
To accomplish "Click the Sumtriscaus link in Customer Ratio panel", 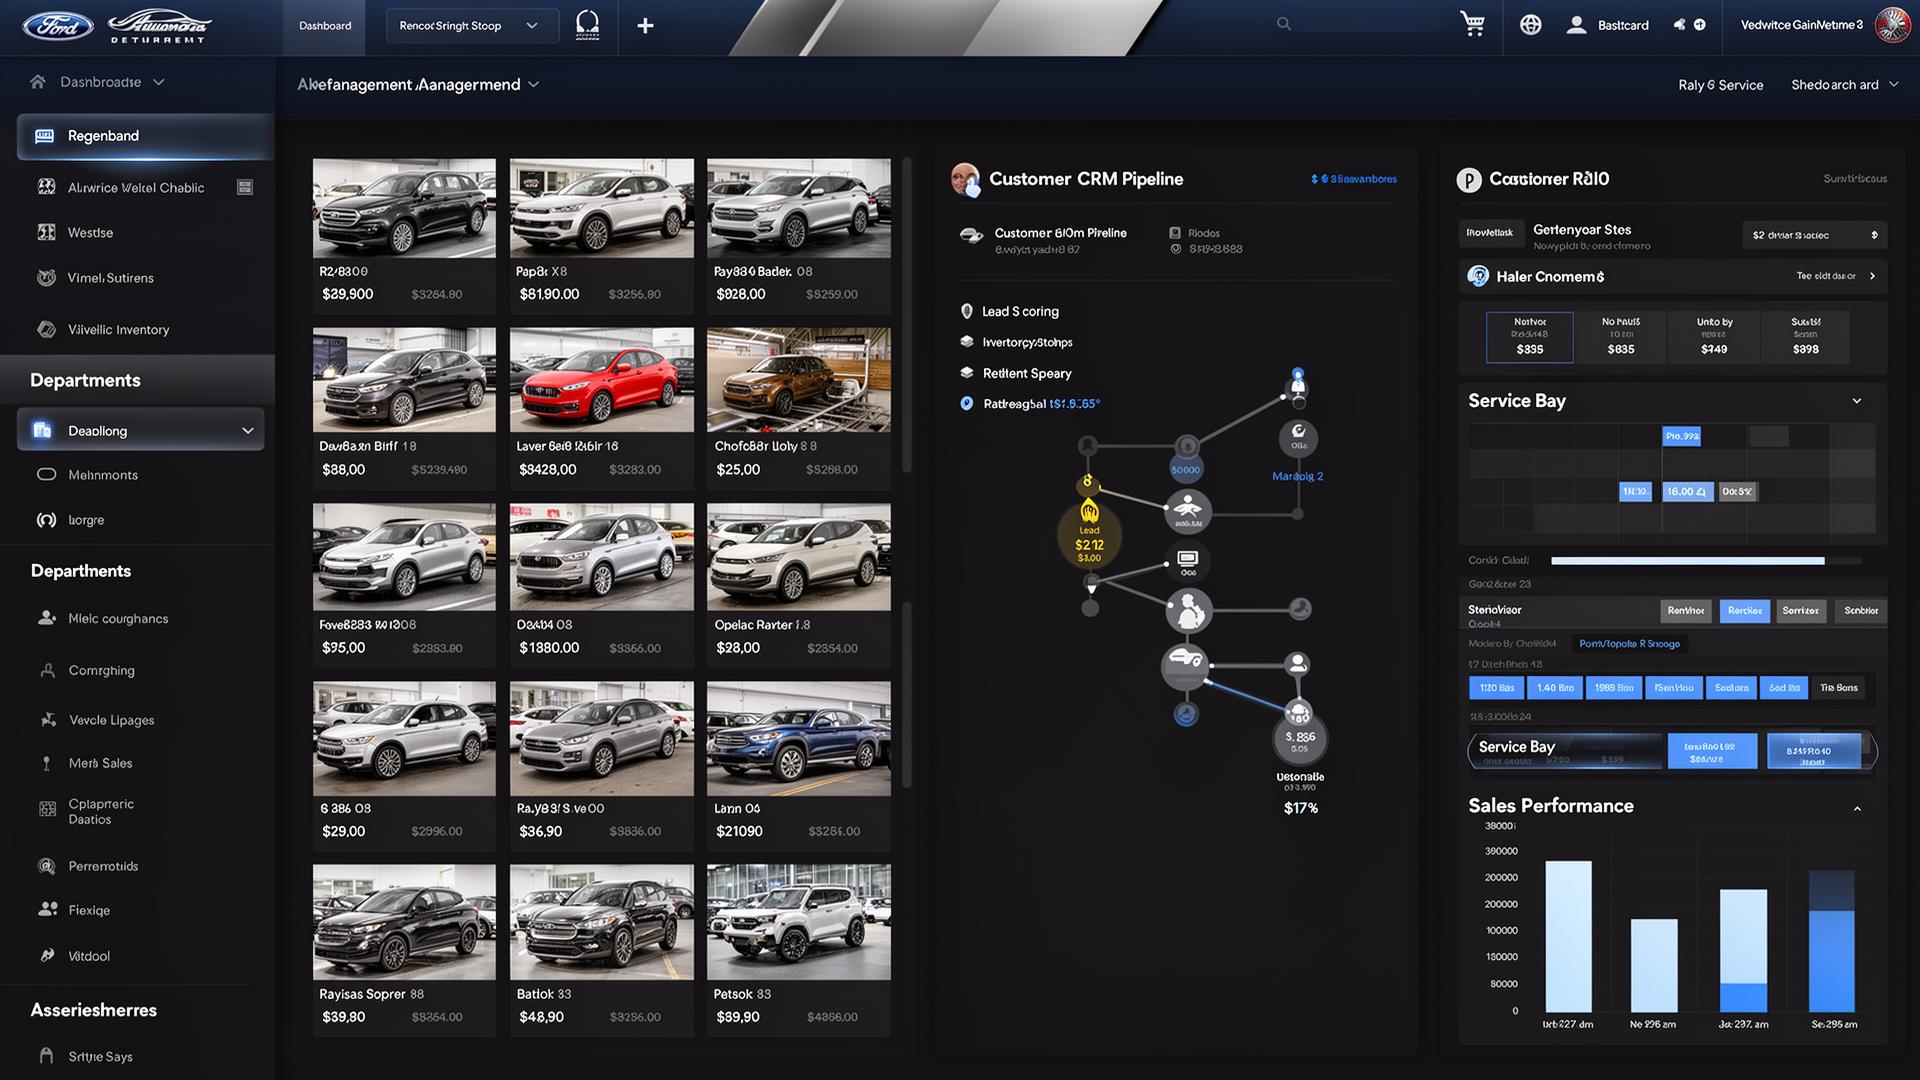I will 1857,178.
